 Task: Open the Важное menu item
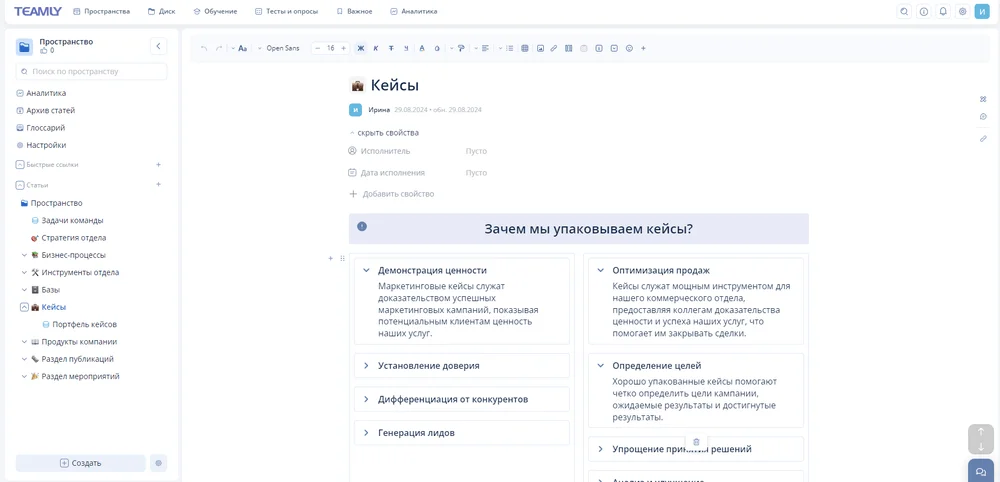pos(355,11)
